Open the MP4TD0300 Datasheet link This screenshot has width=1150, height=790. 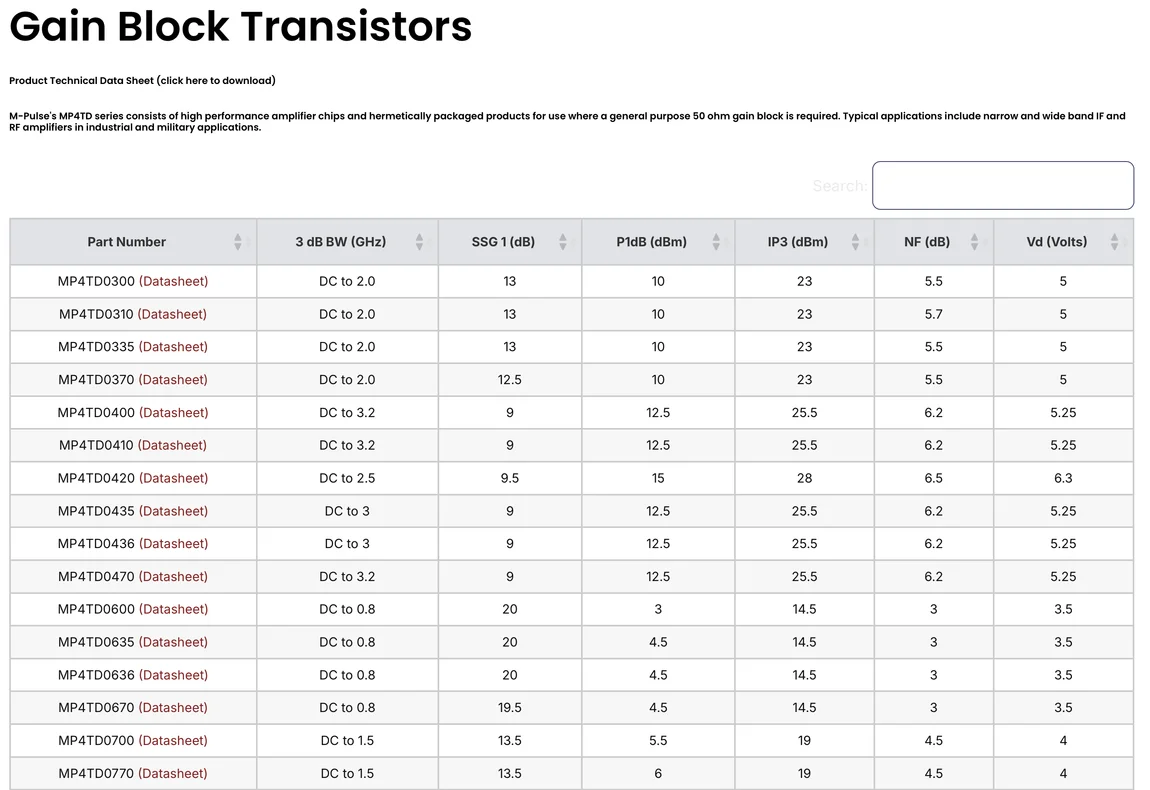(x=173, y=281)
